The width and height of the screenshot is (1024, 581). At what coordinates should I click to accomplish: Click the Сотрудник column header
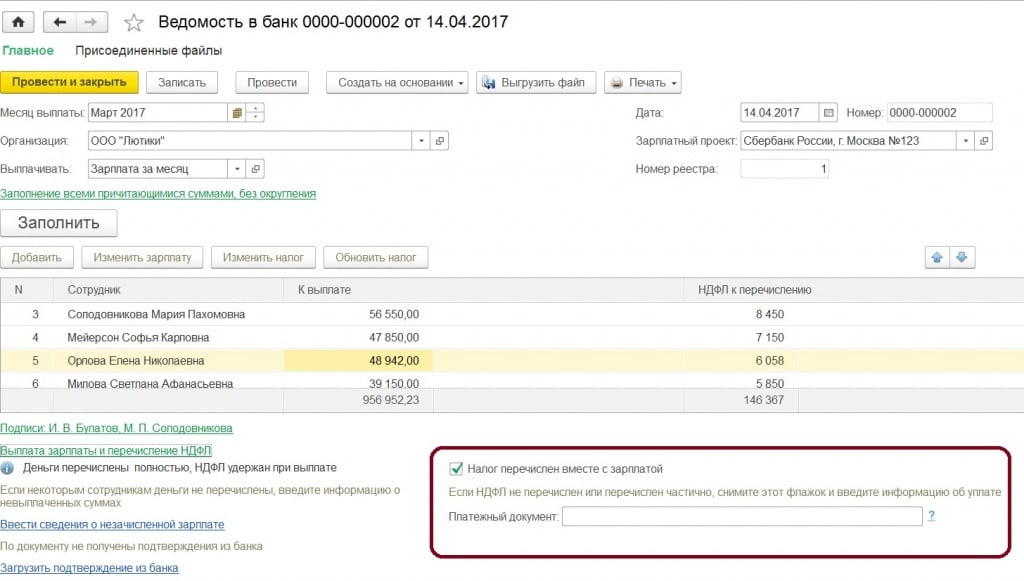pos(168,290)
